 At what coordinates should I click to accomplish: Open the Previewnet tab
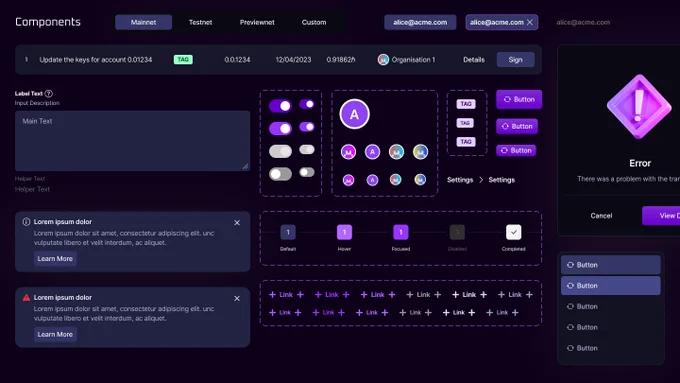coord(257,22)
